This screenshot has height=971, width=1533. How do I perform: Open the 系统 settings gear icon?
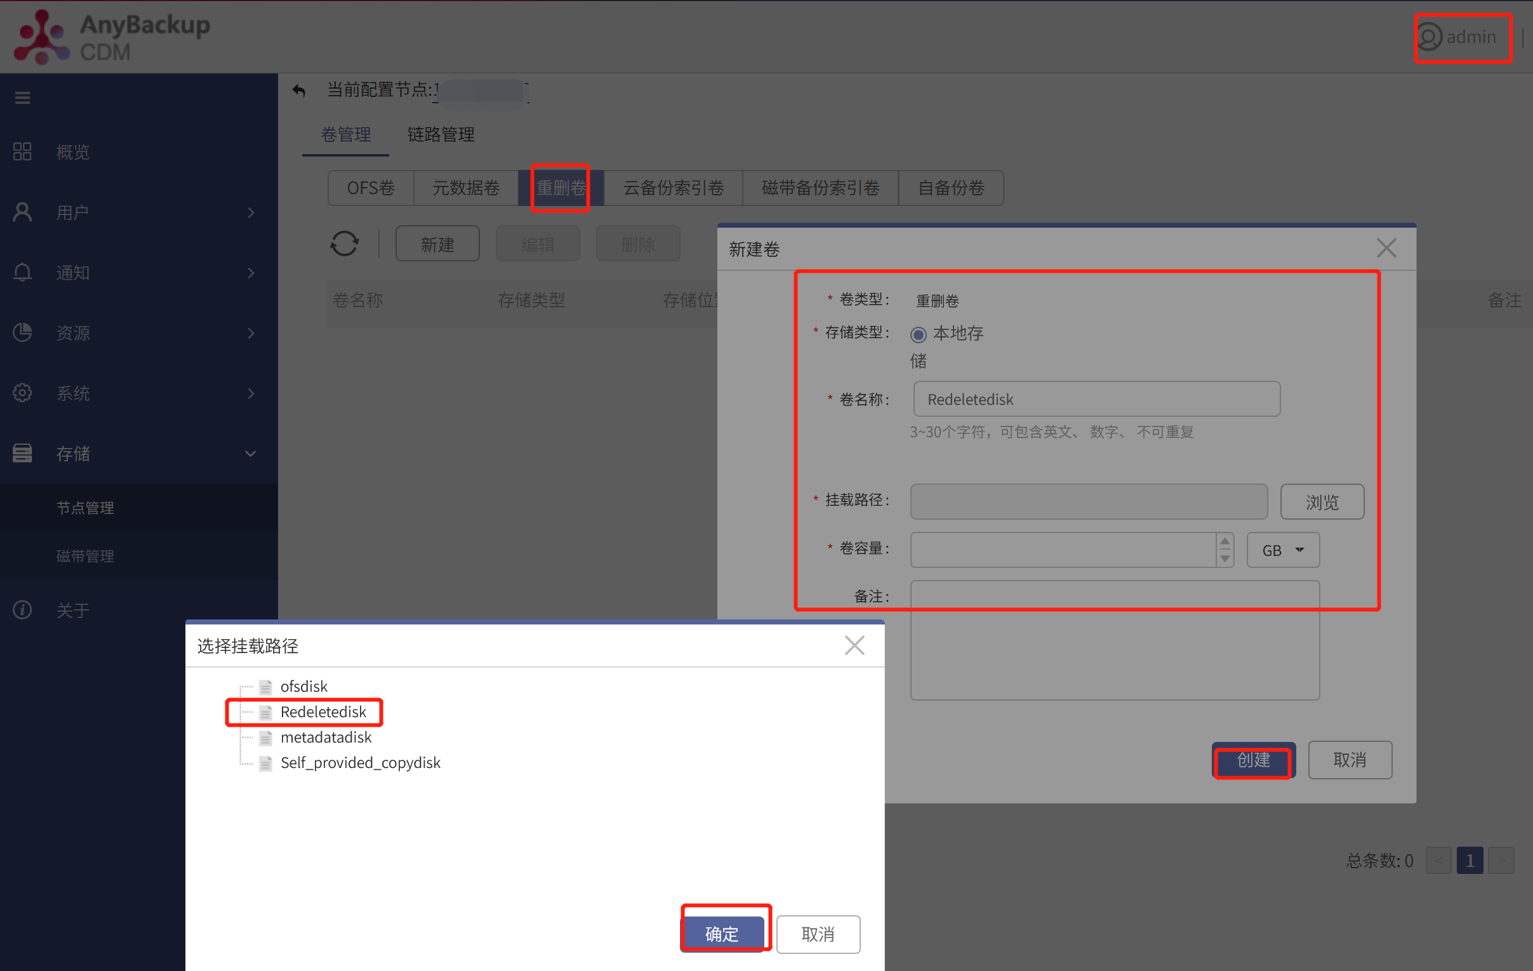(22, 393)
